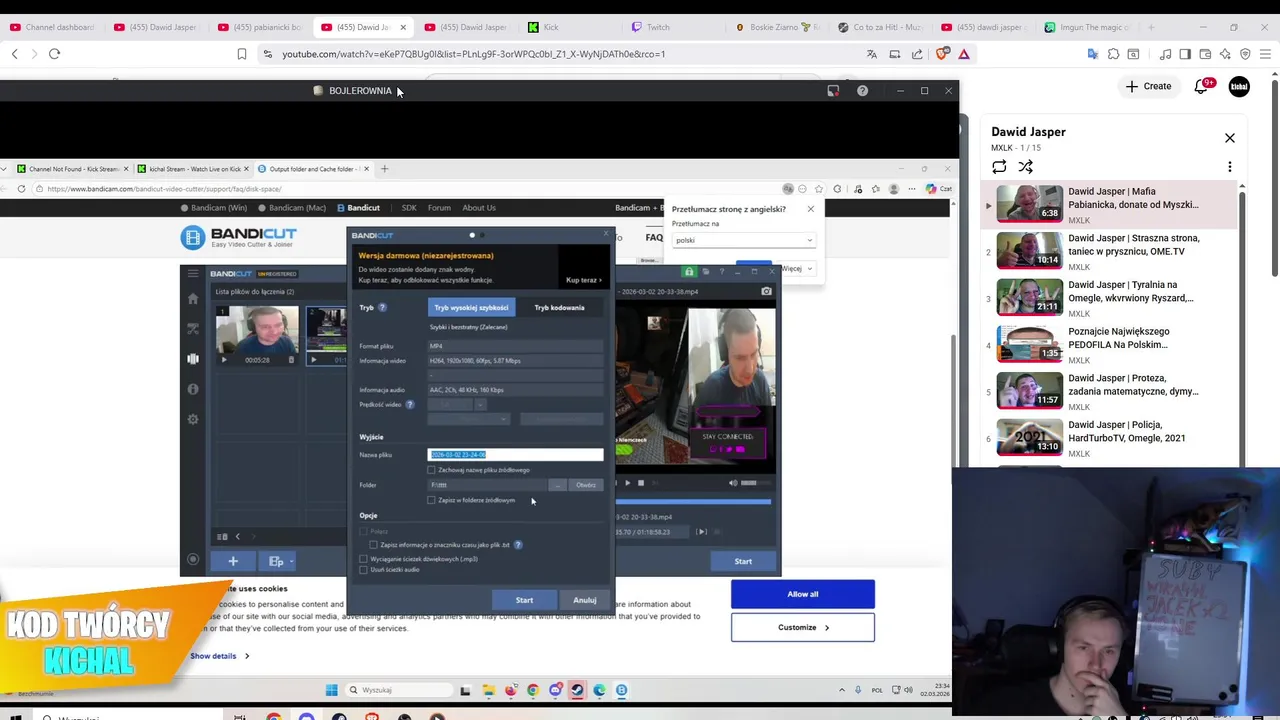Screen dimensions: 1280x720
Task: Open the polski translation language dropdown
Action: click(743, 240)
